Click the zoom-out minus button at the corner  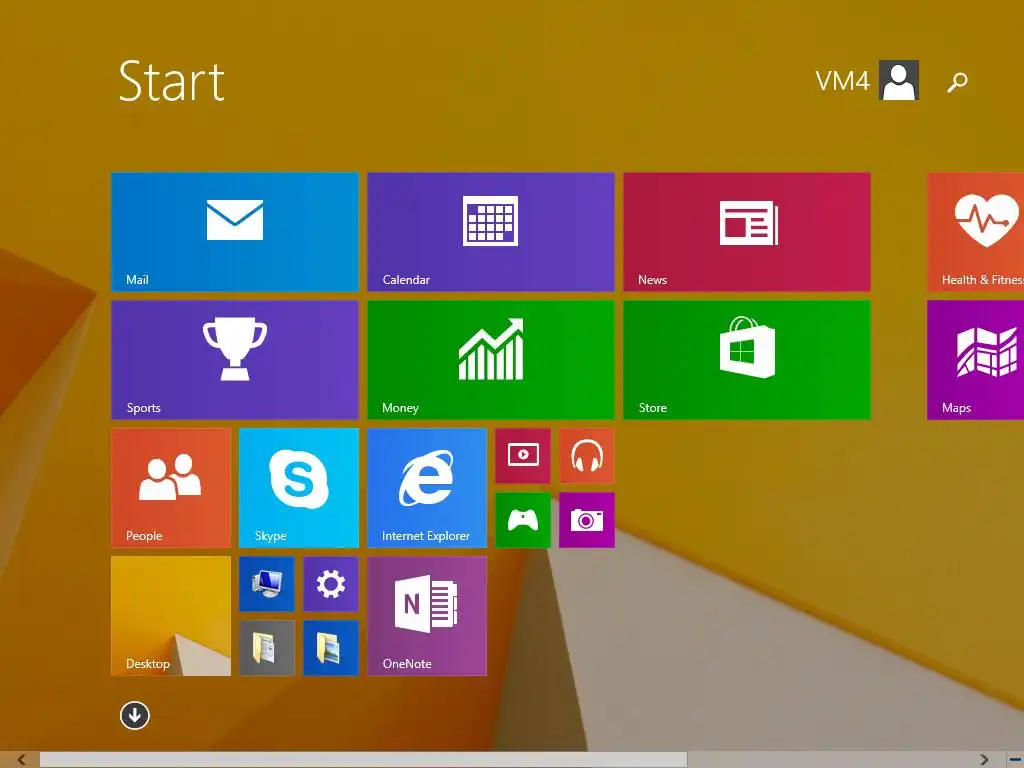(x=1014, y=760)
